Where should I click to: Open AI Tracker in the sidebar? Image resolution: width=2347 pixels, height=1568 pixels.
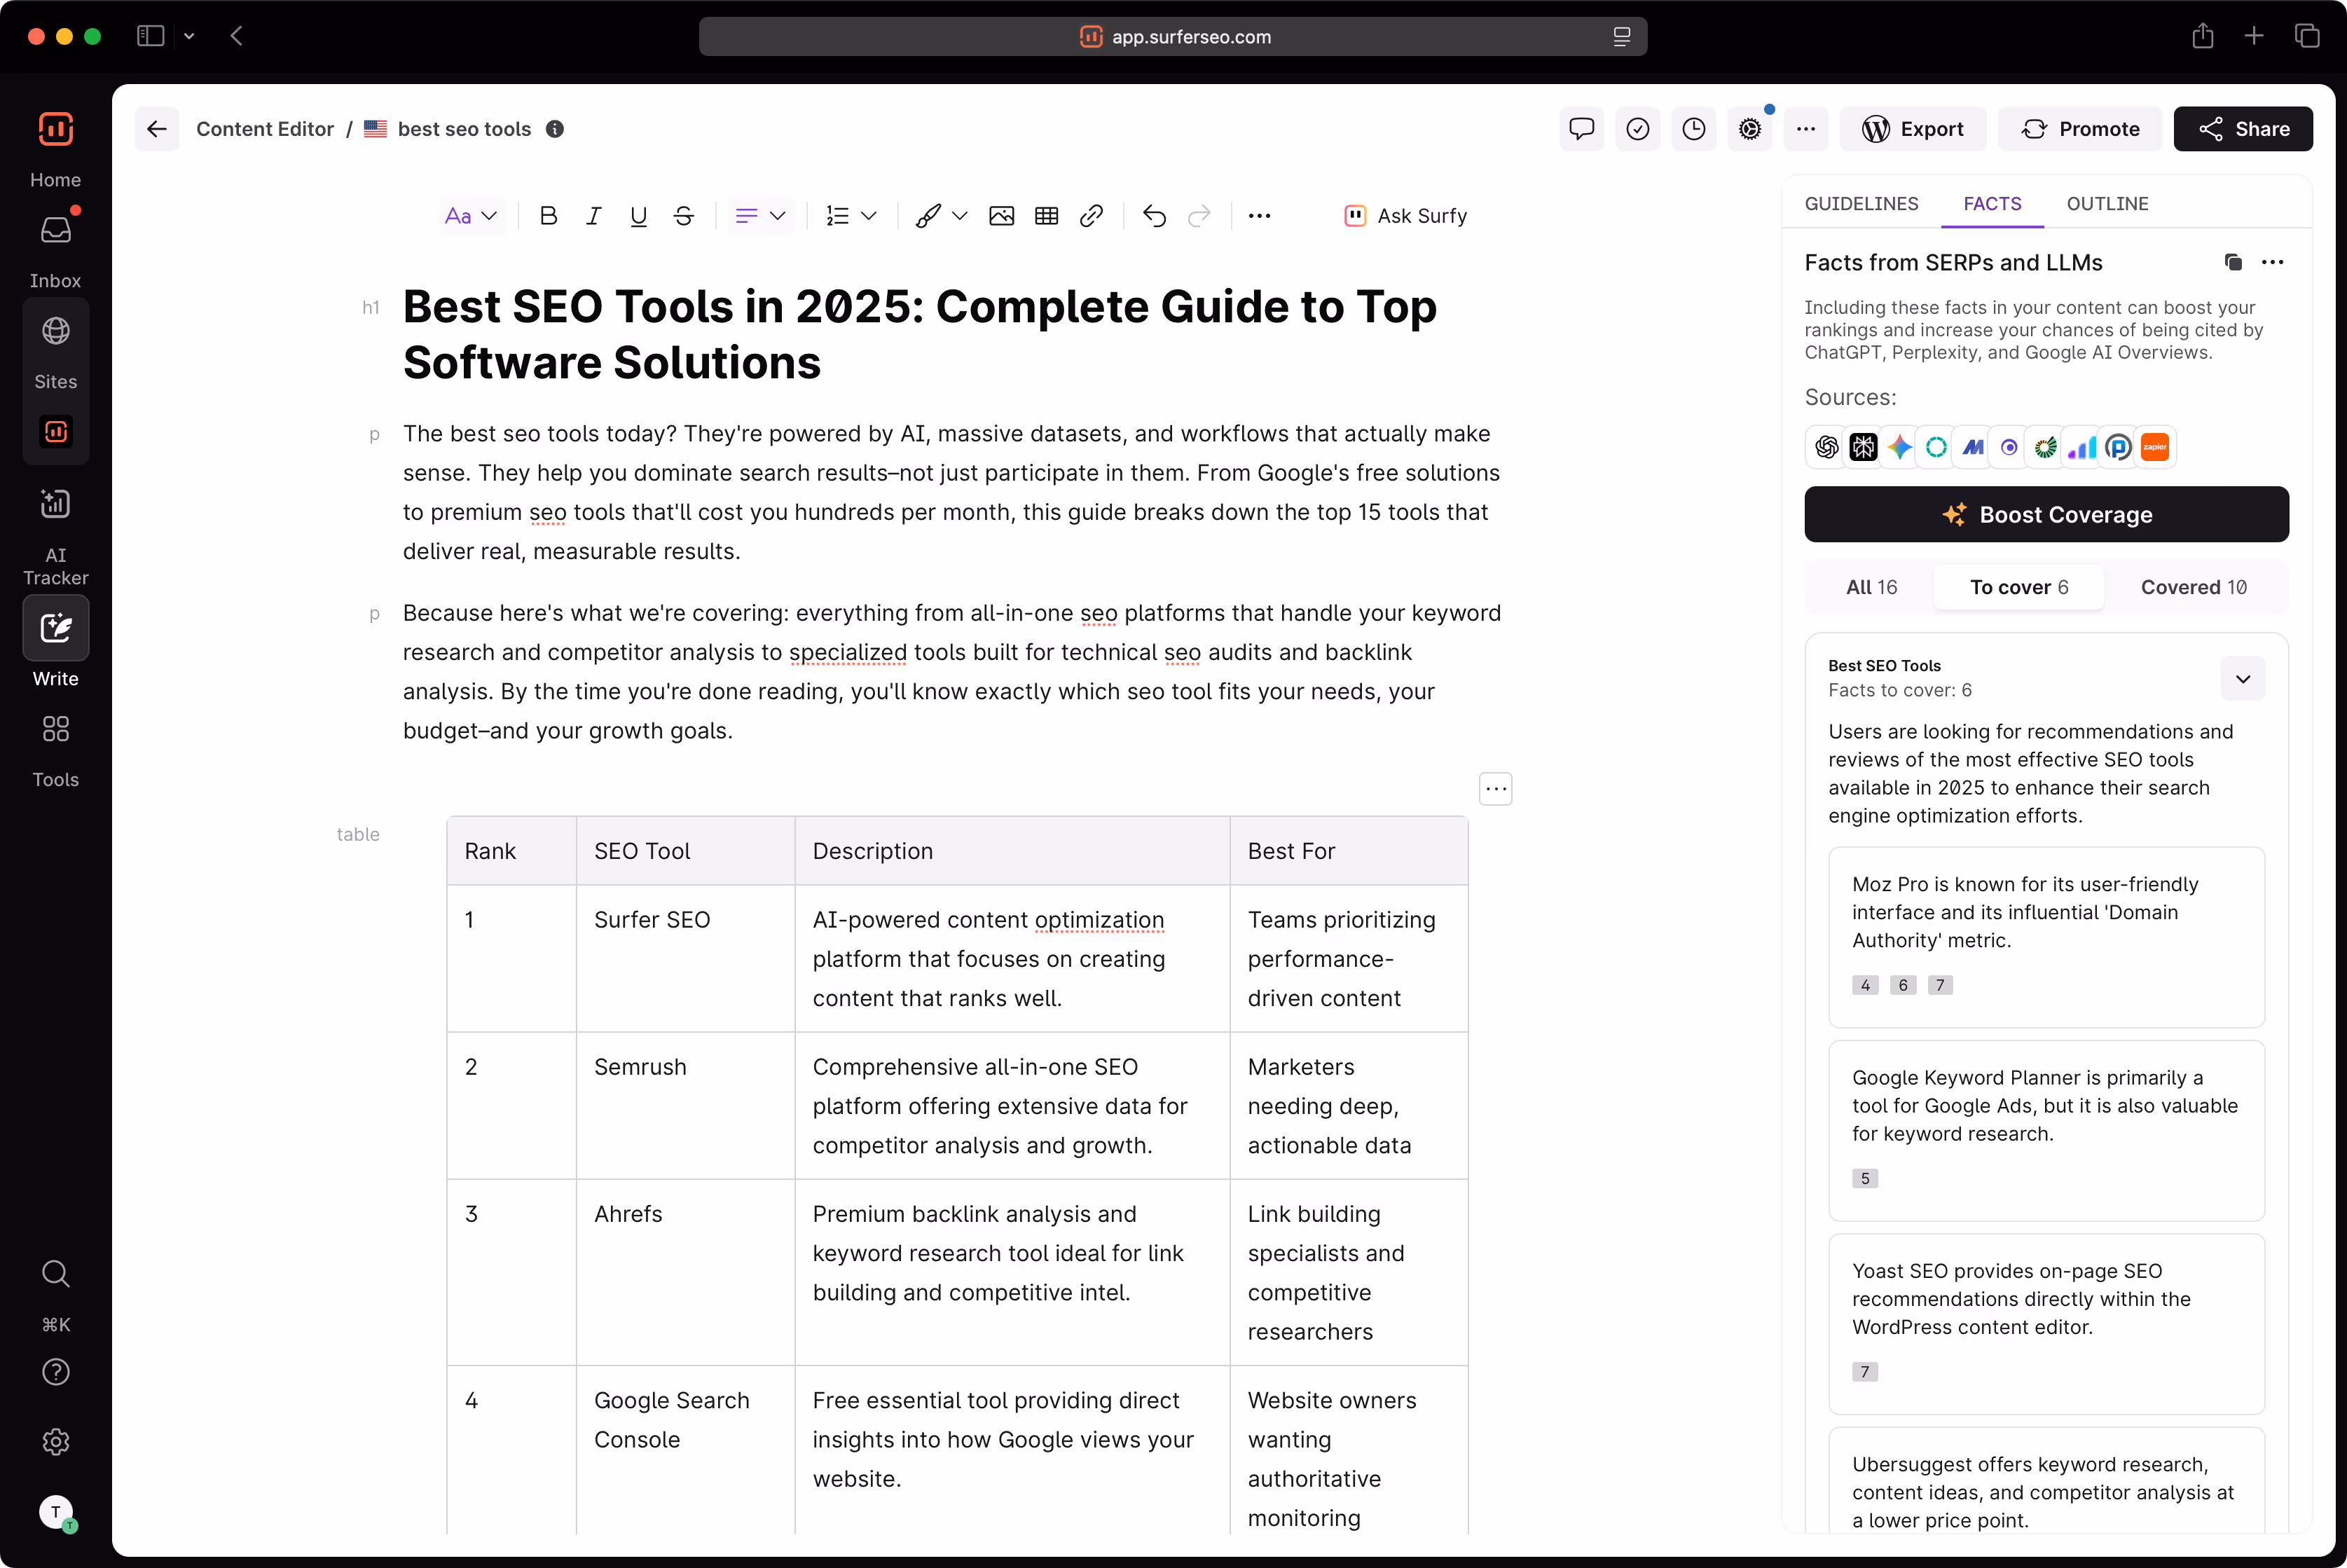55,535
